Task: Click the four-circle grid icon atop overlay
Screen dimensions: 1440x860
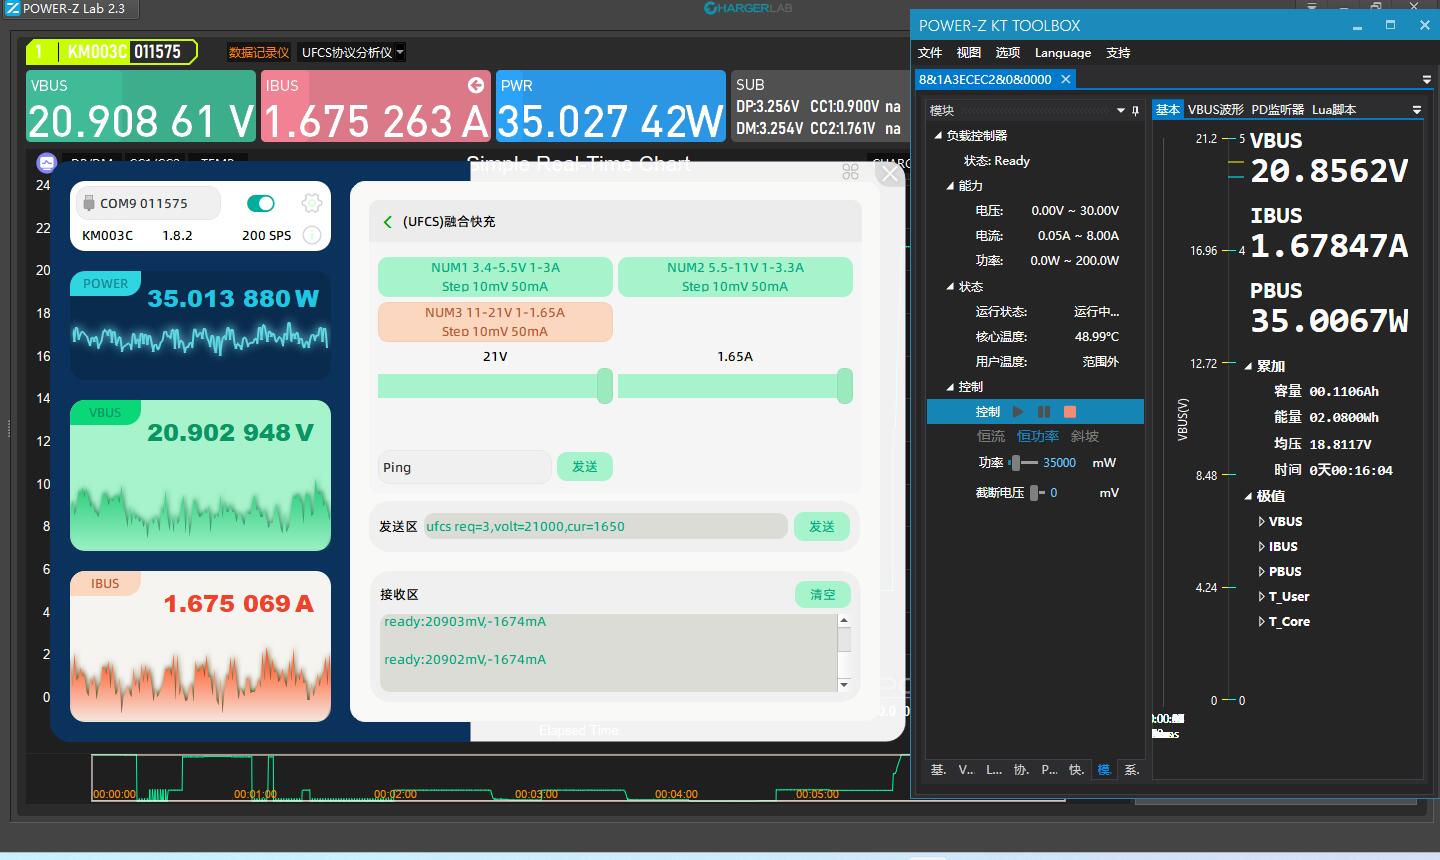Action: pyautogui.click(x=850, y=172)
